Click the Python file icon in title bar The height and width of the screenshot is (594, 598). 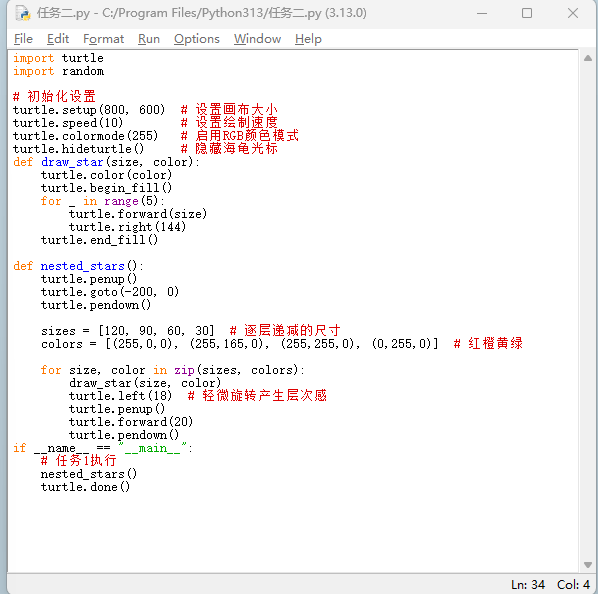point(23,13)
